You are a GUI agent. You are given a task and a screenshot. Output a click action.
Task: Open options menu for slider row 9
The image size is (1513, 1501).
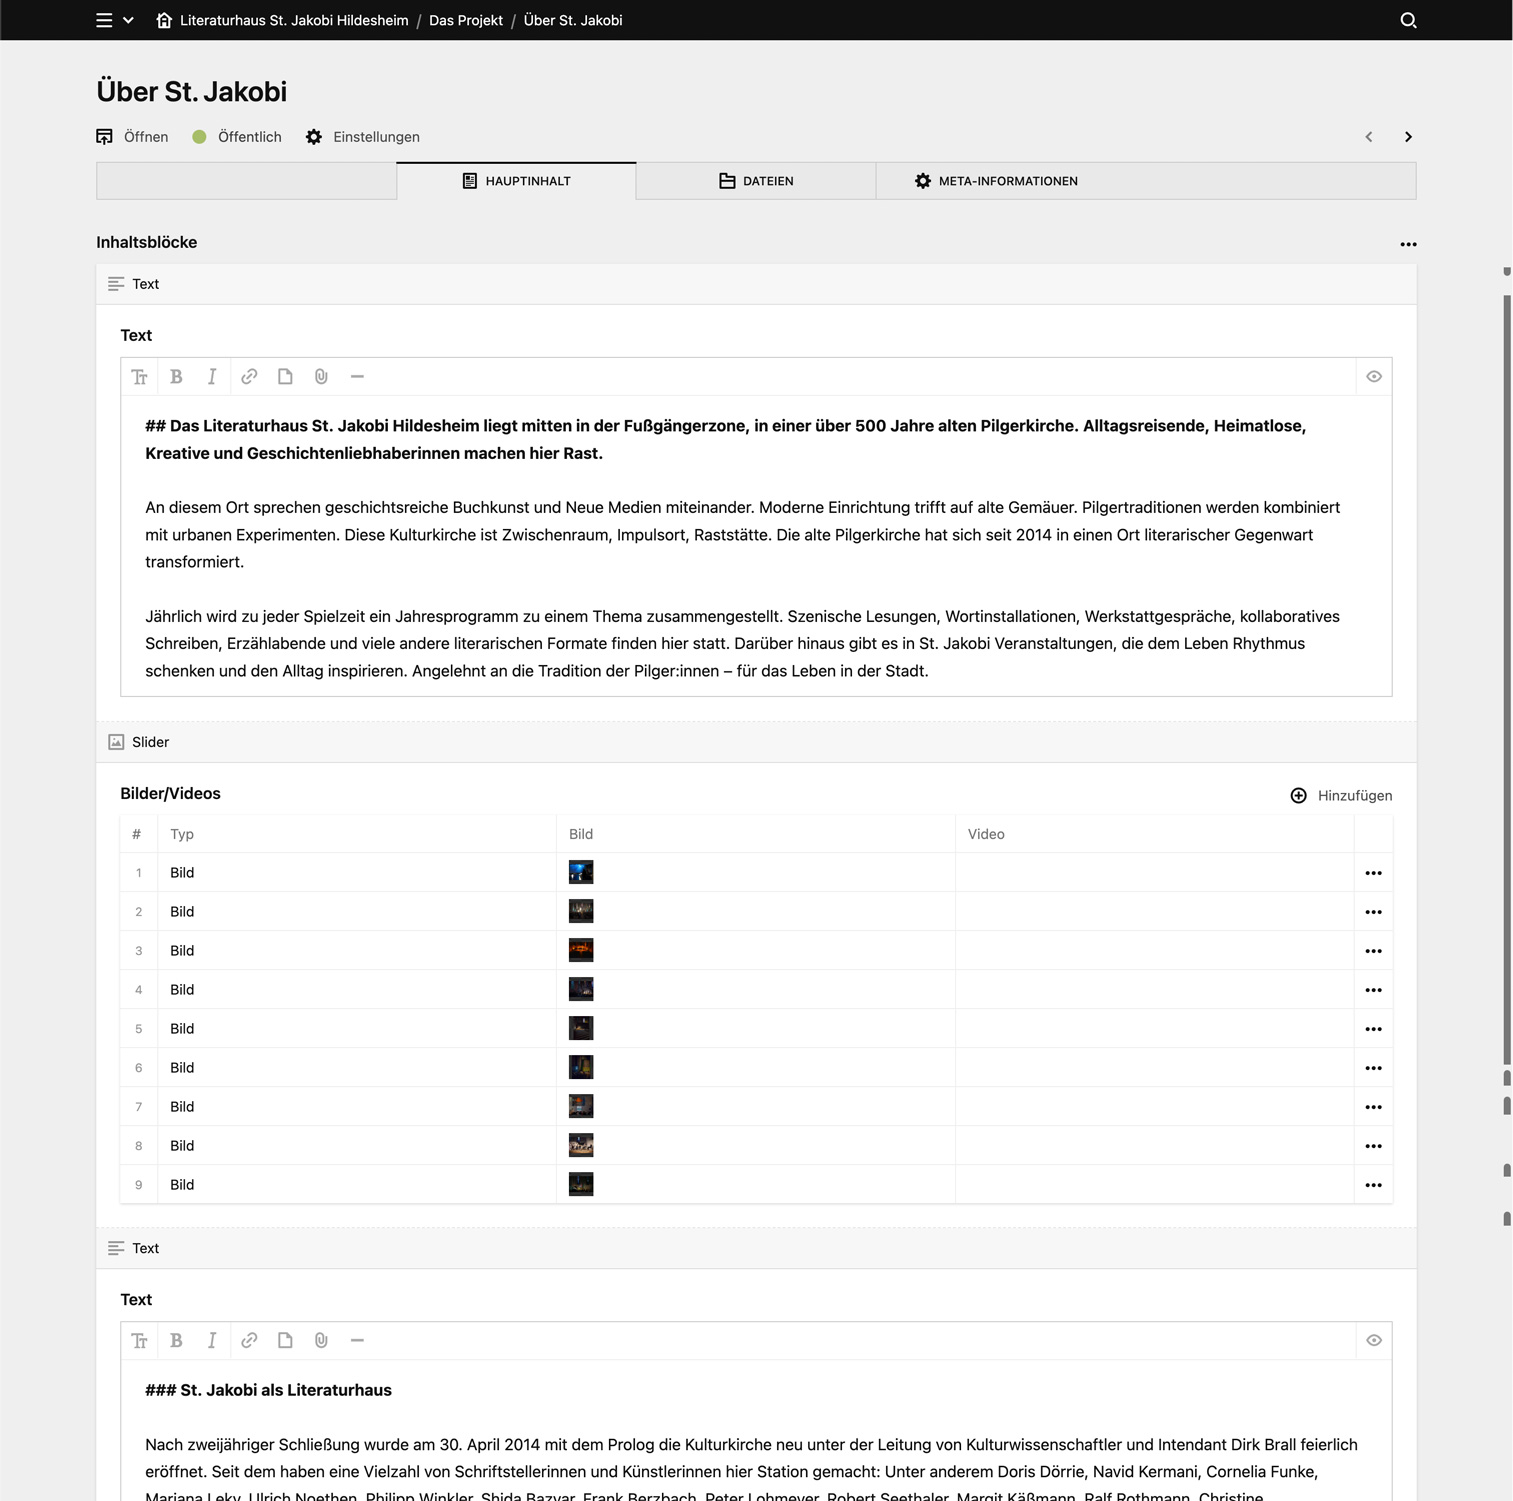1373,1185
